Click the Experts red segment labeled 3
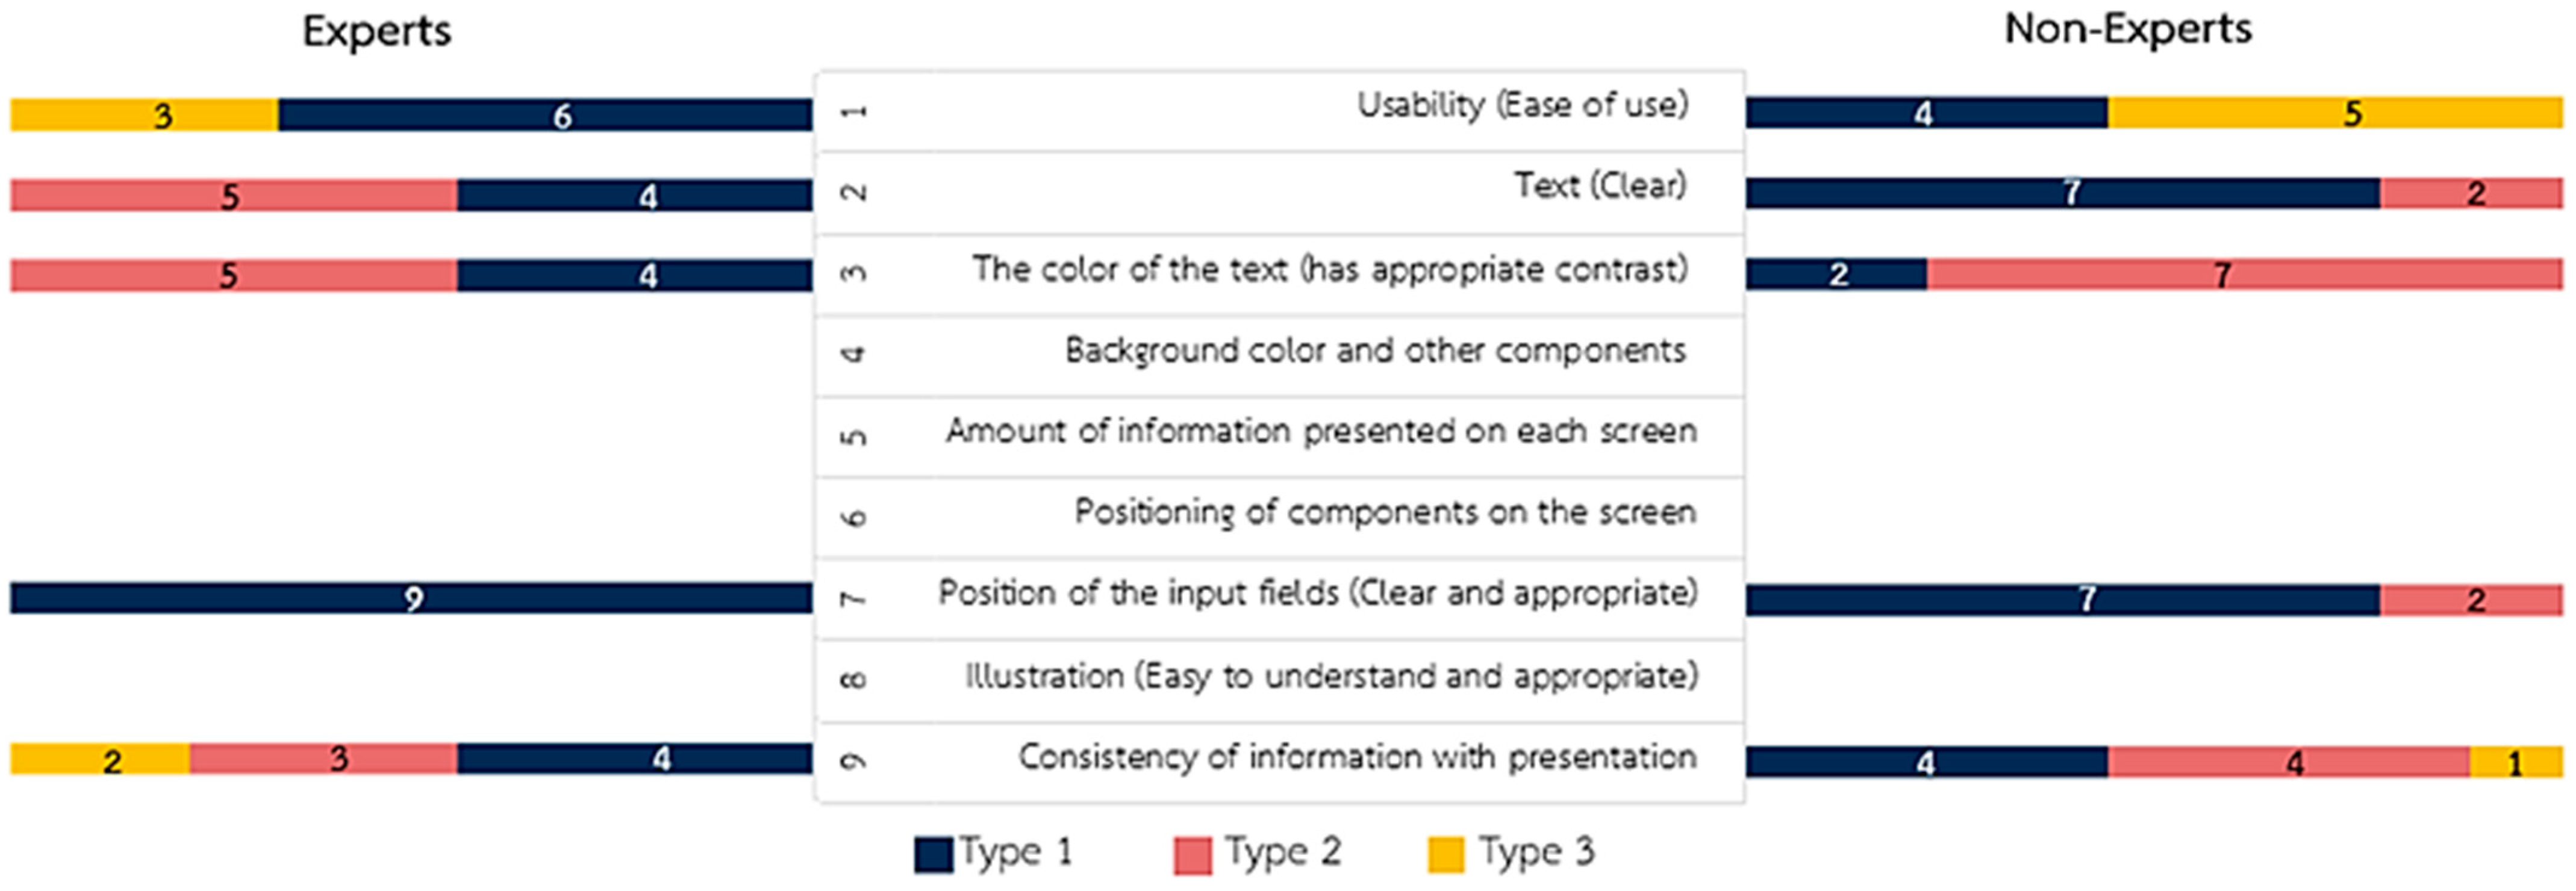Image resolution: width=2576 pixels, height=891 pixels. click(323, 759)
